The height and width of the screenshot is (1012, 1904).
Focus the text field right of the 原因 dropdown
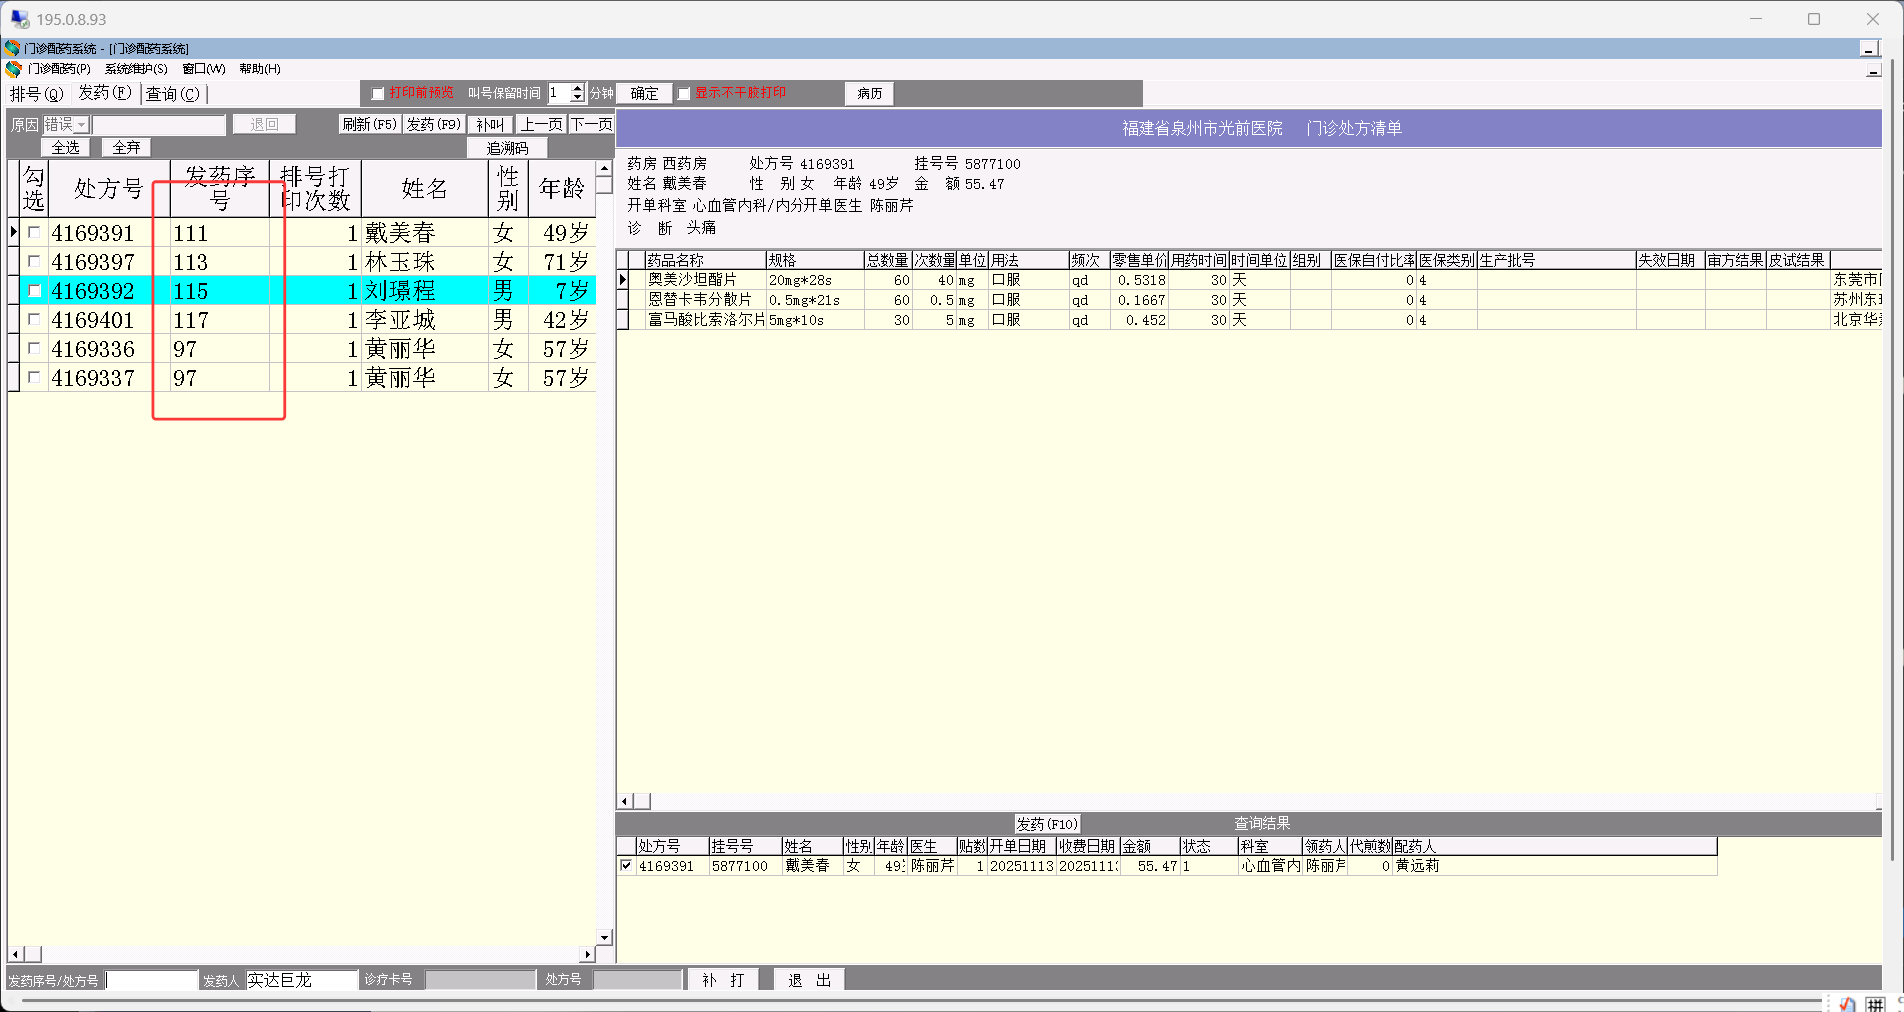159,125
